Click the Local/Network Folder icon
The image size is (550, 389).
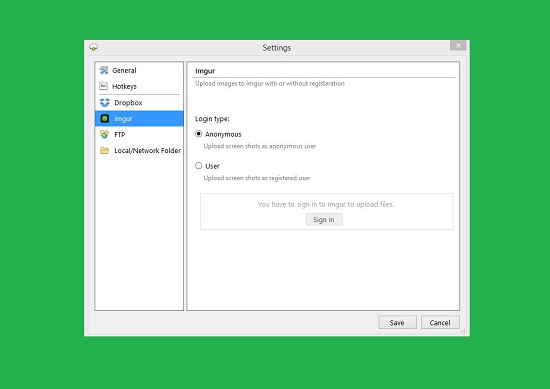coord(105,150)
